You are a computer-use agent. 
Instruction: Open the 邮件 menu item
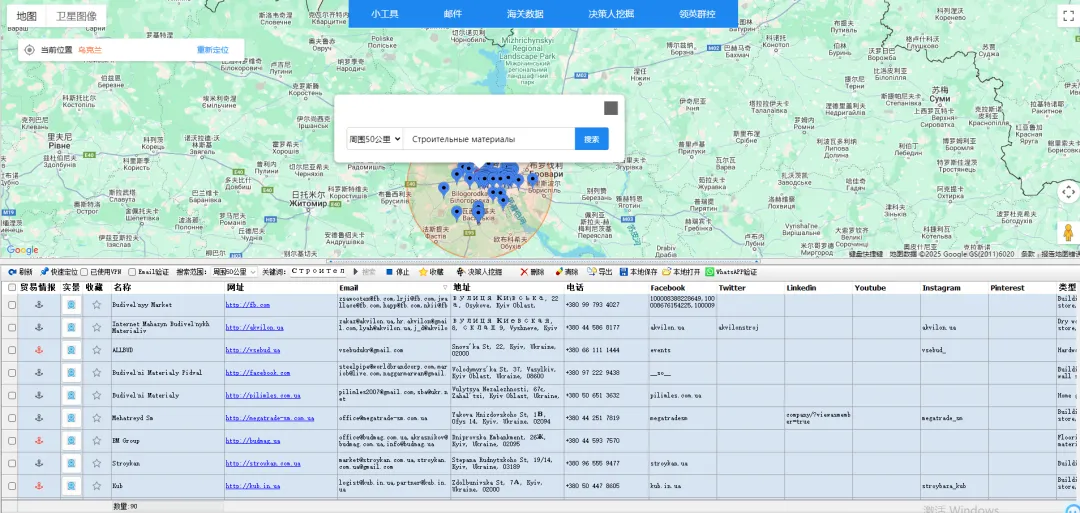tap(453, 14)
